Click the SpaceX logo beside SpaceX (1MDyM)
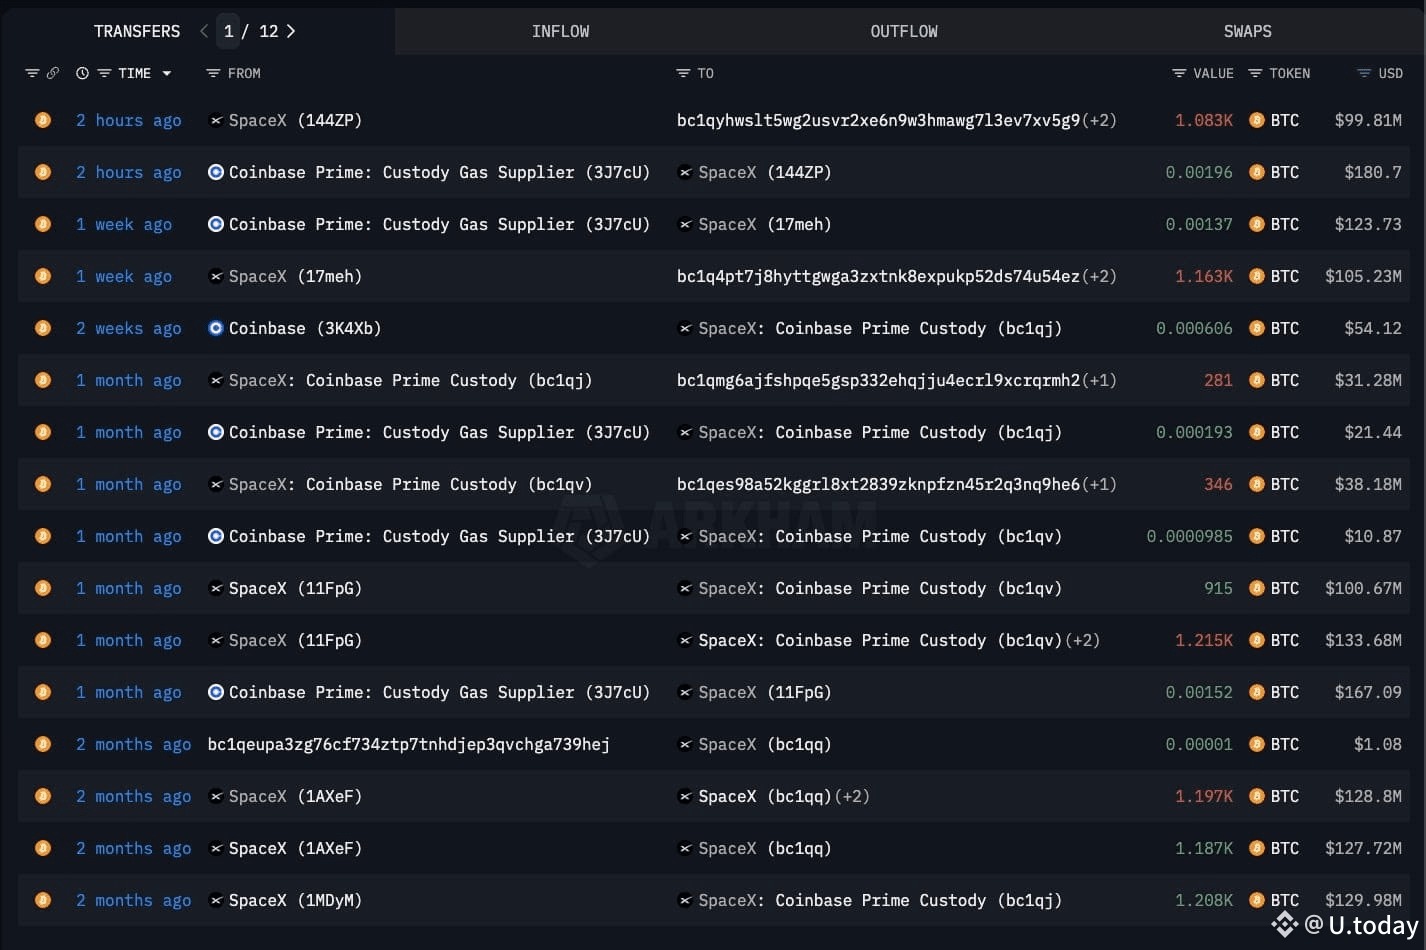Image resolution: width=1426 pixels, height=950 pixels. coord(215,900)
